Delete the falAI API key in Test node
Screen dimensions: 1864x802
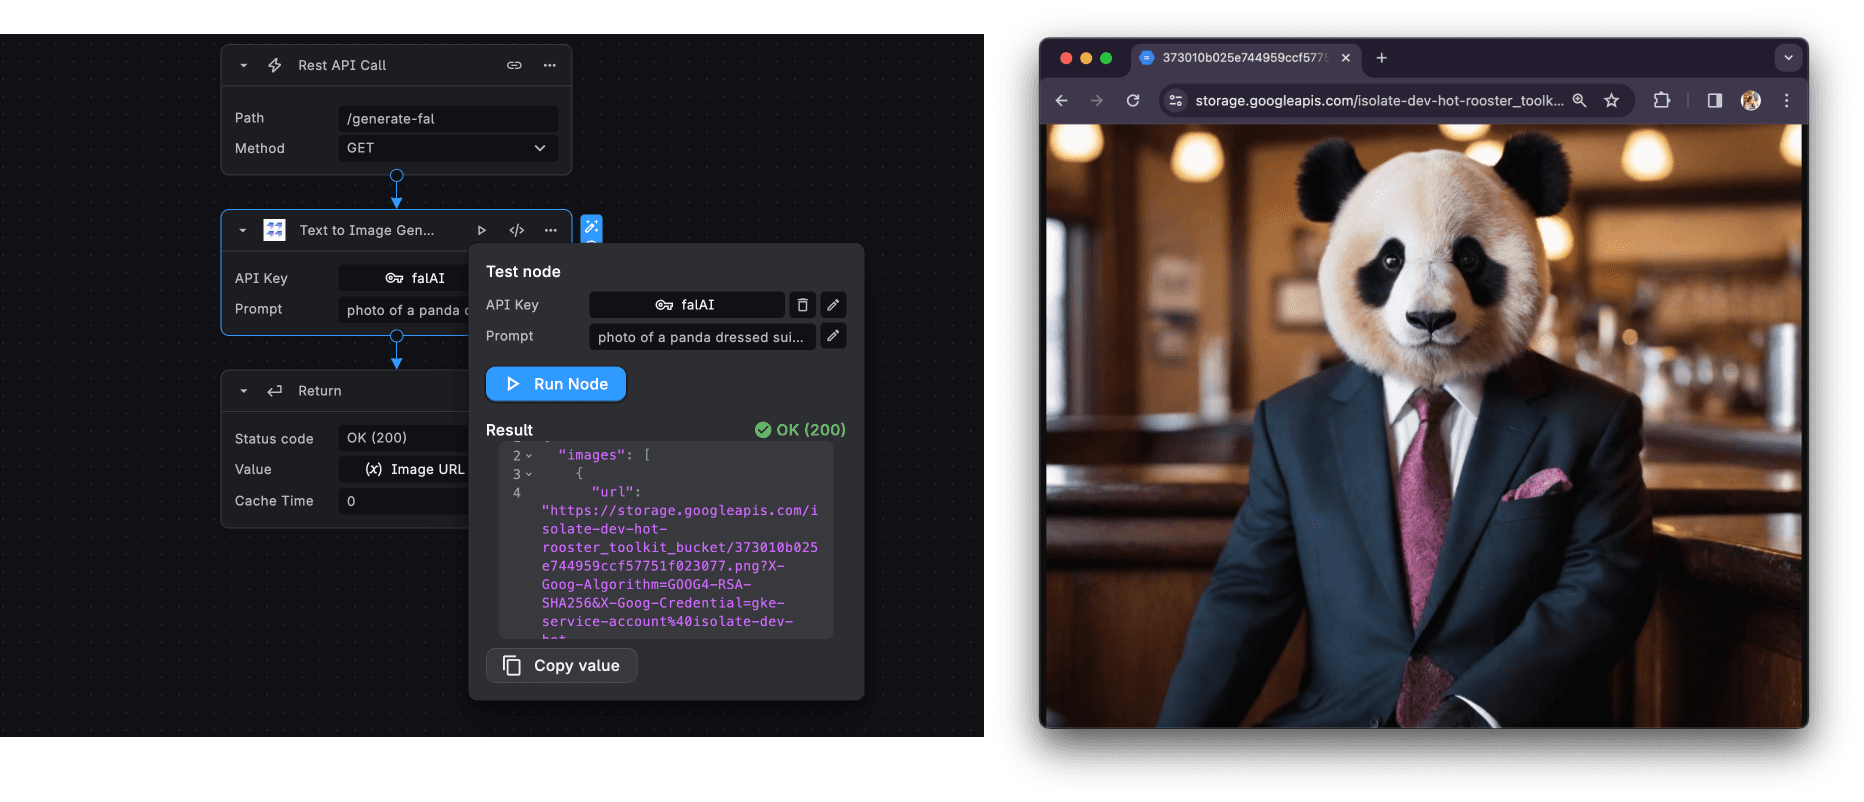802,305
